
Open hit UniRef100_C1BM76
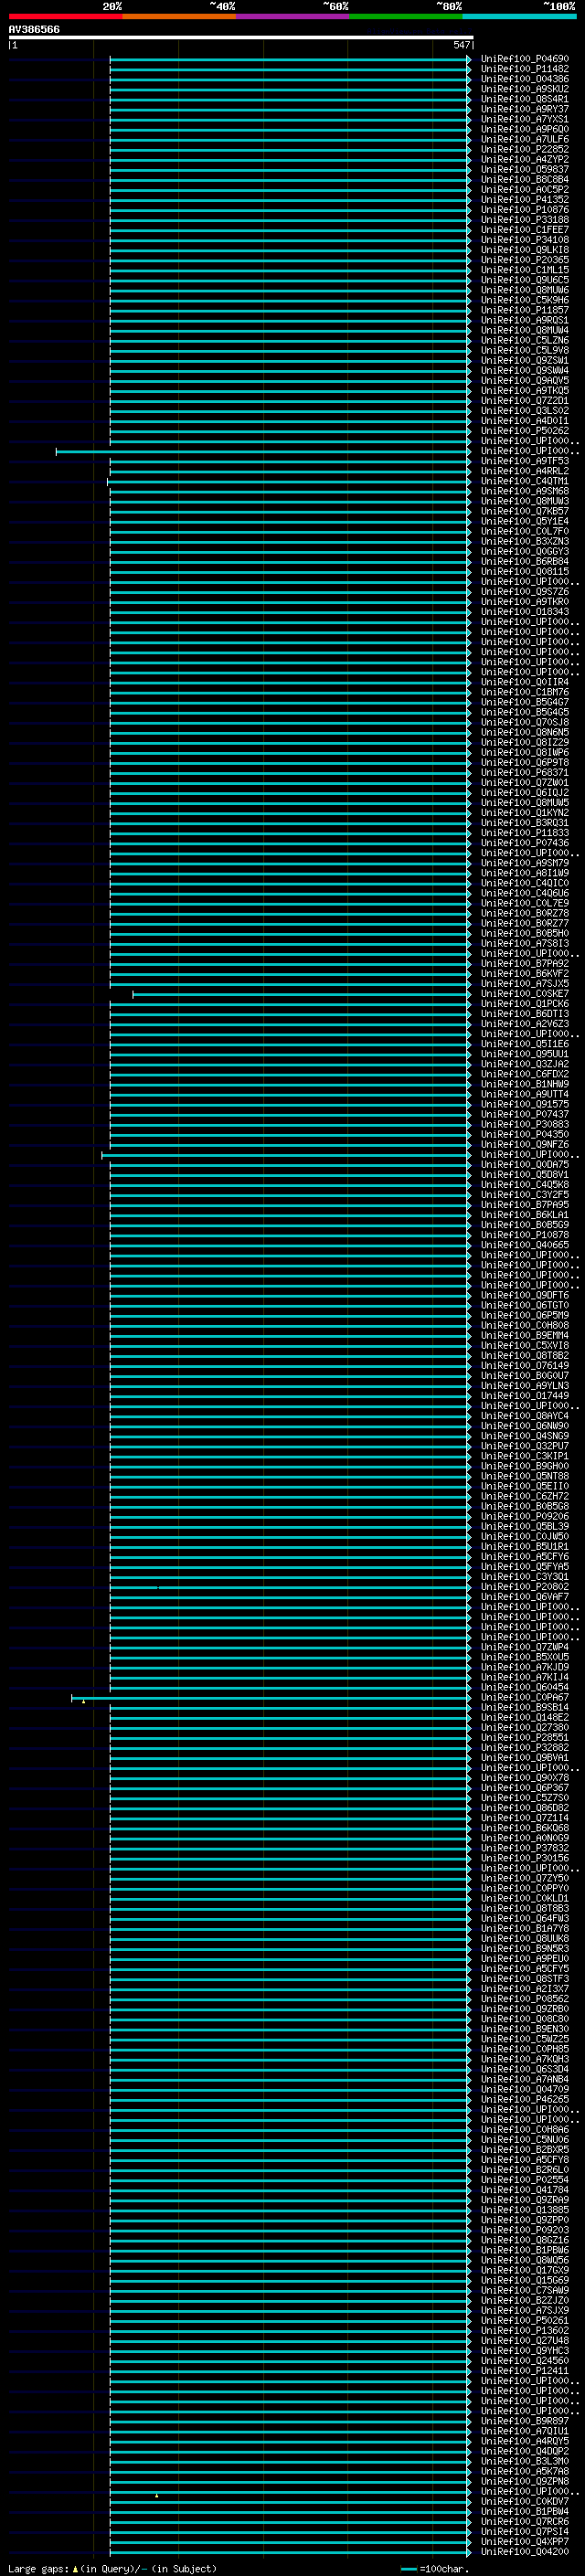click(525, 692)
